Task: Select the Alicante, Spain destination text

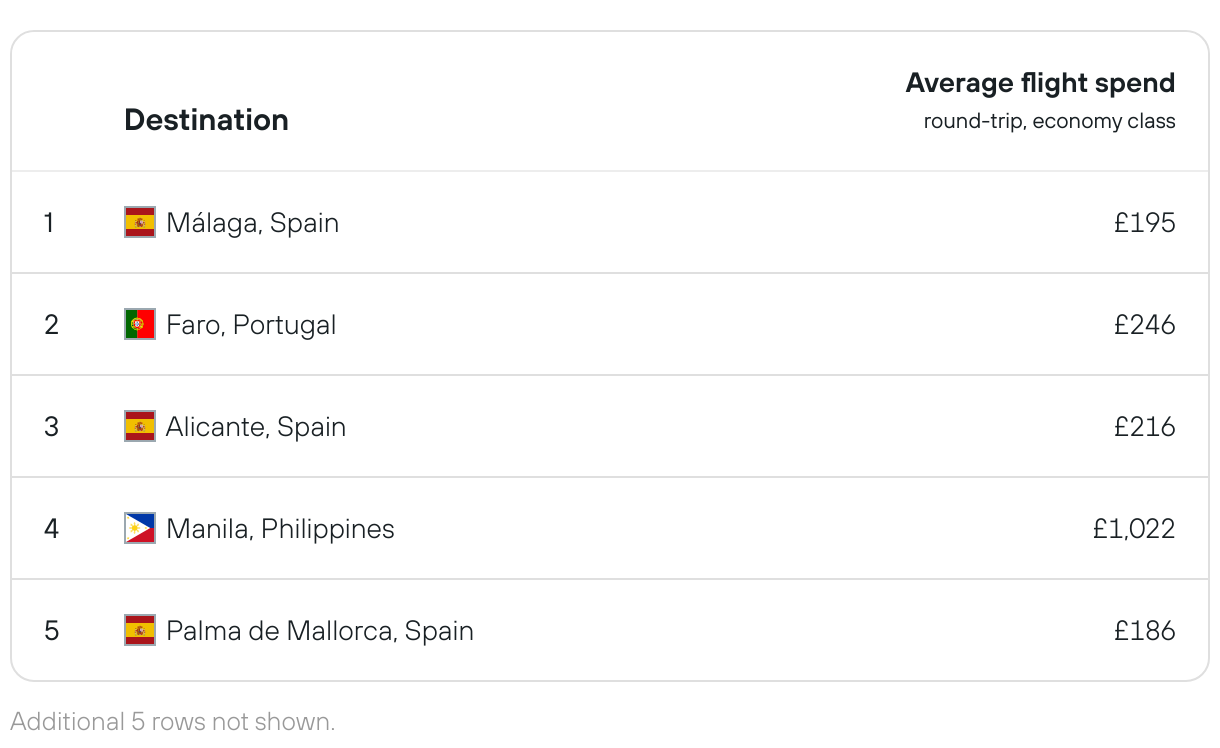Action: click(x=256, y=427)
